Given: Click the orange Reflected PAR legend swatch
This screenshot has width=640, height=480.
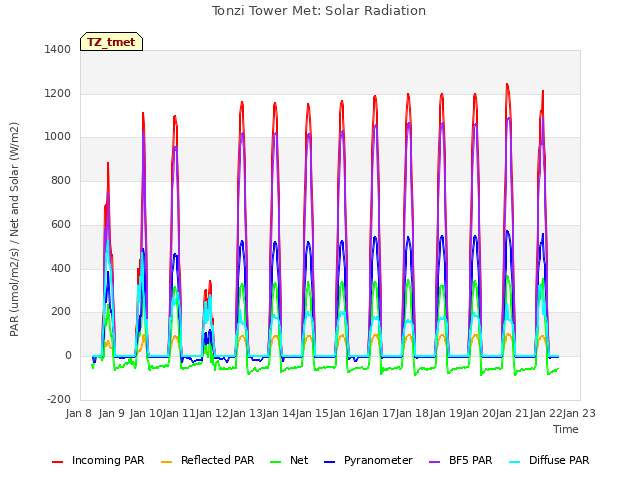Looking at the screenshot, I should click(x=167, y=462).
